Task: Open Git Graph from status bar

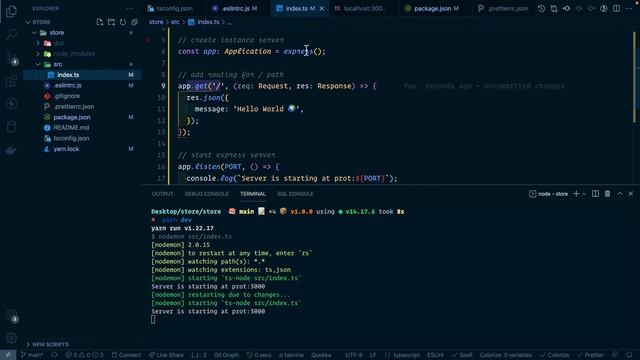Action: 226,355
